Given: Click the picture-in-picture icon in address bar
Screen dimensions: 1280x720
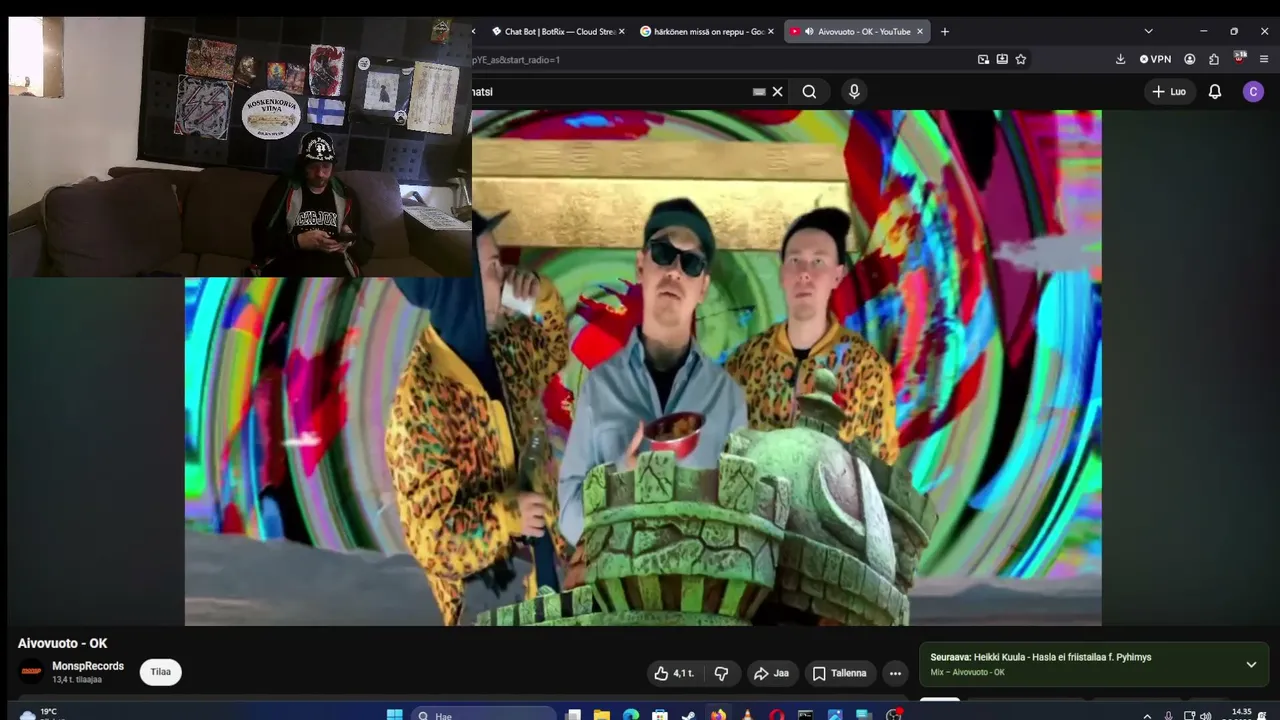Looking at the screenshot, I should (983, 60).
